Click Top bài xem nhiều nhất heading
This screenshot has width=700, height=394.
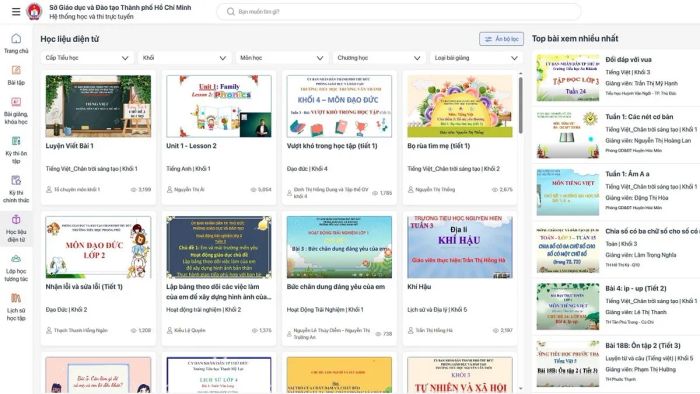[x=575, y=39]
